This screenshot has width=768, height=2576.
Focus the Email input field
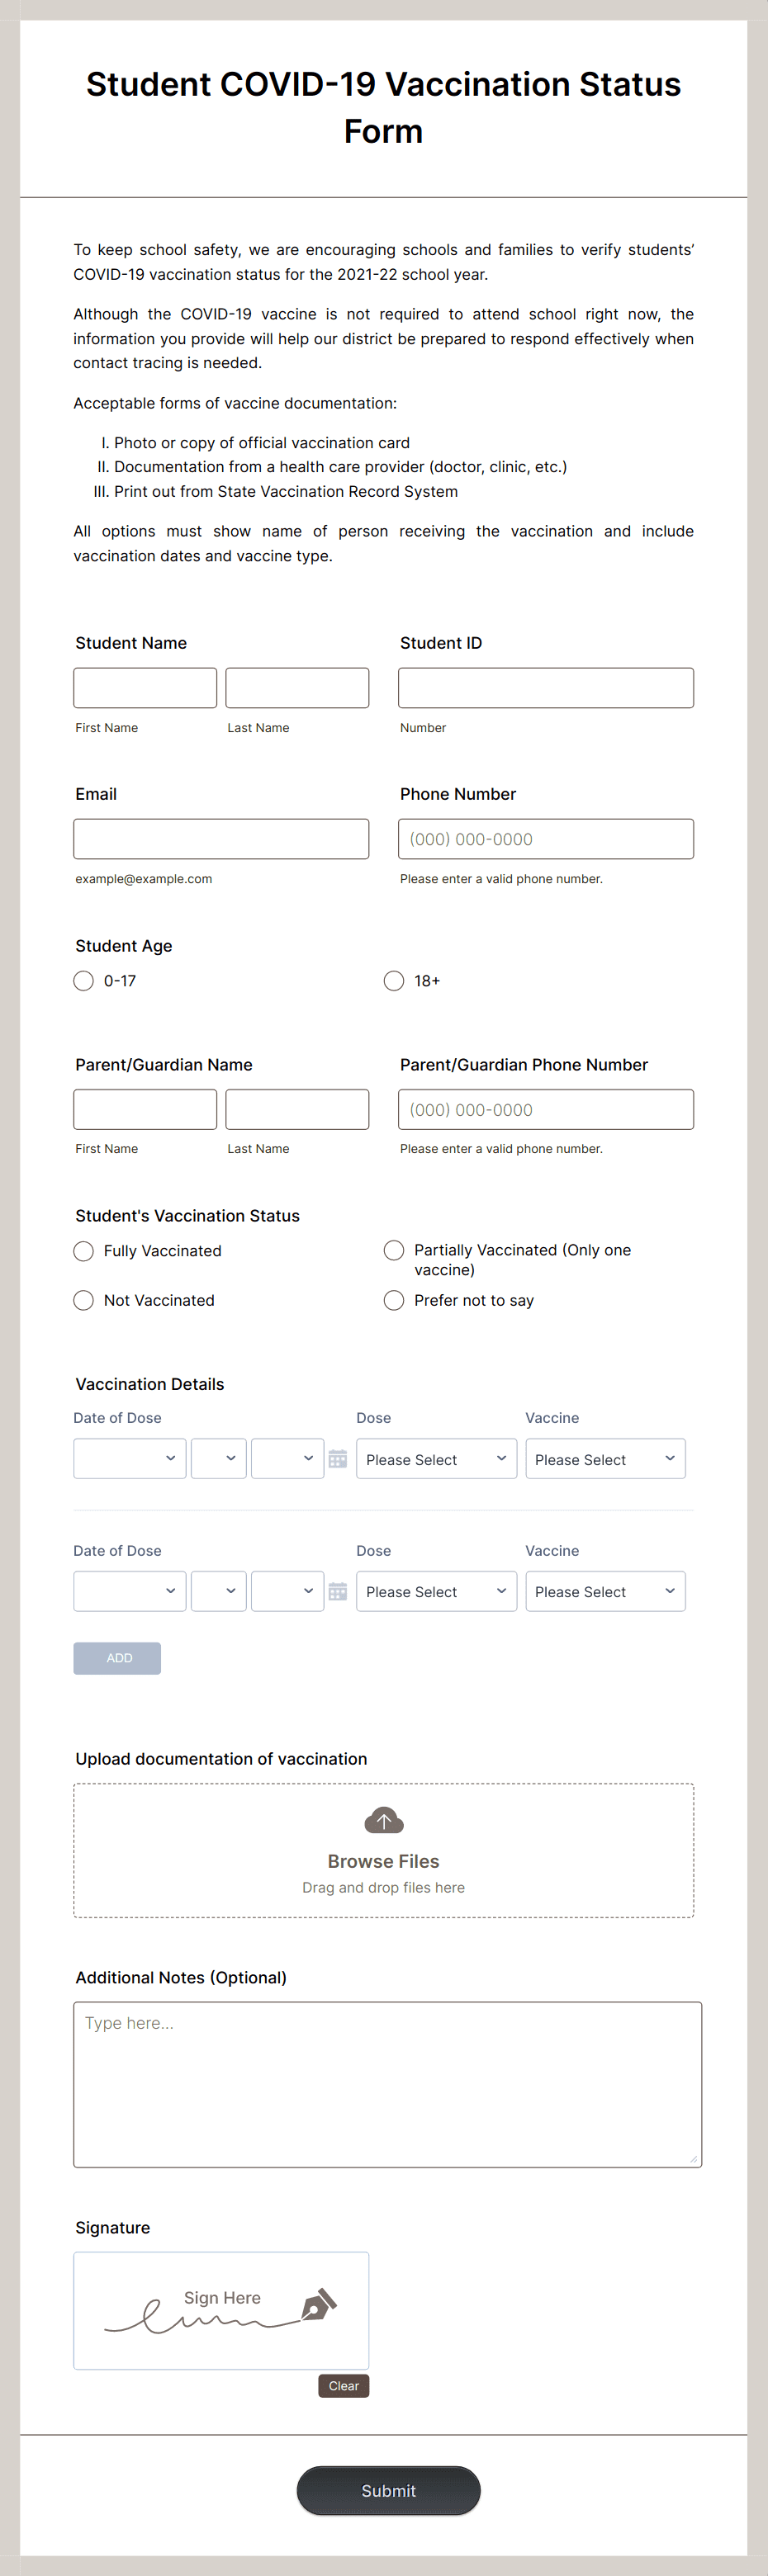(221, 838)
